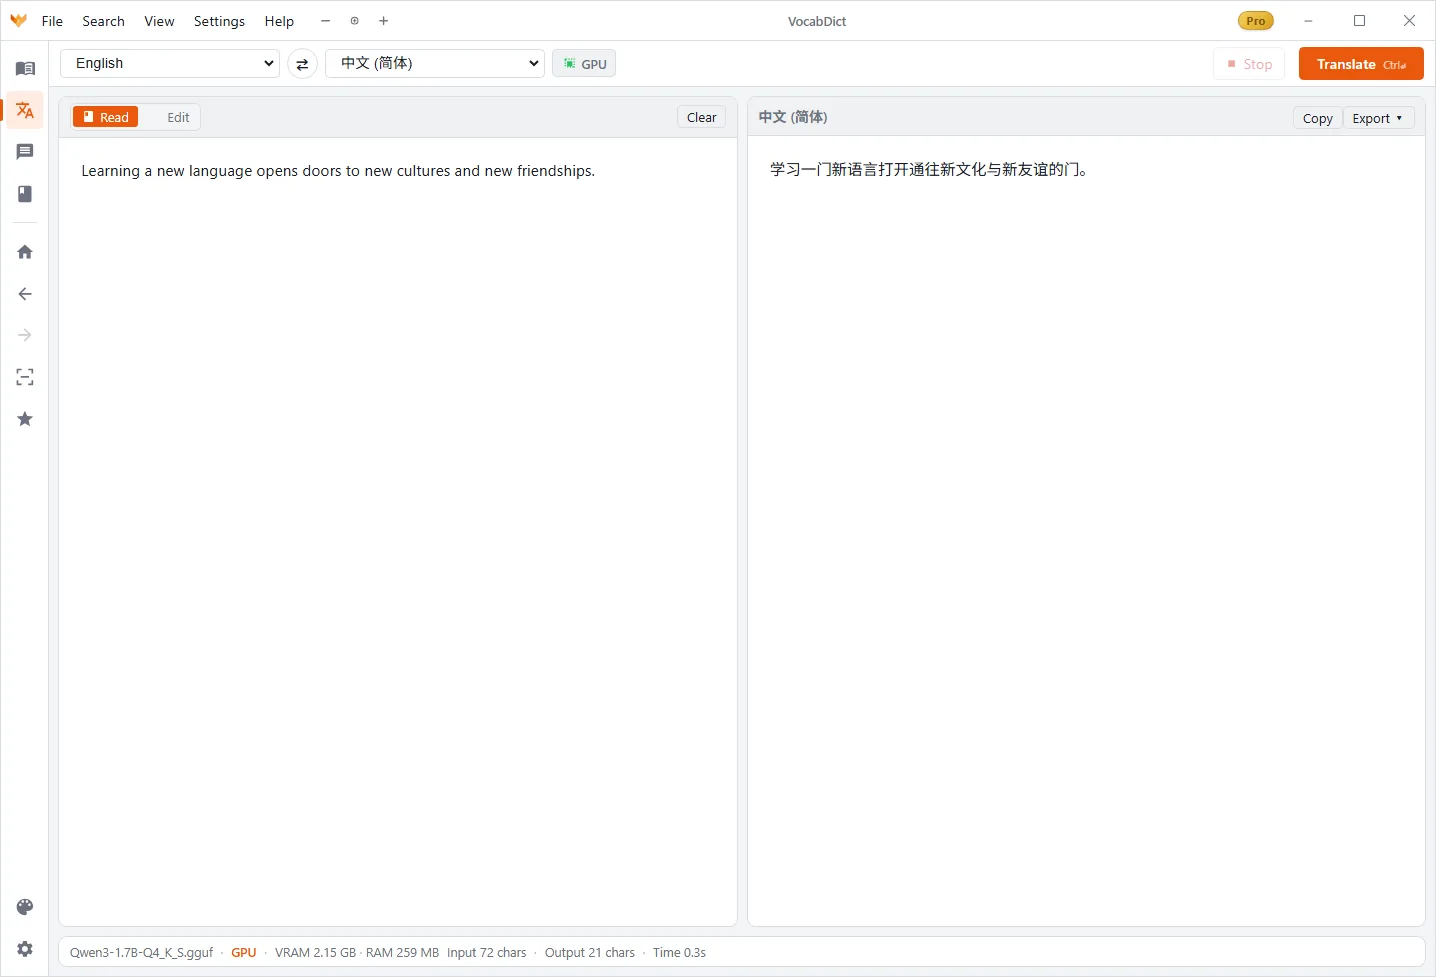Swap source and target languages
The width and height of the screenshot is (1436, 977).
(x=302, y=64)
